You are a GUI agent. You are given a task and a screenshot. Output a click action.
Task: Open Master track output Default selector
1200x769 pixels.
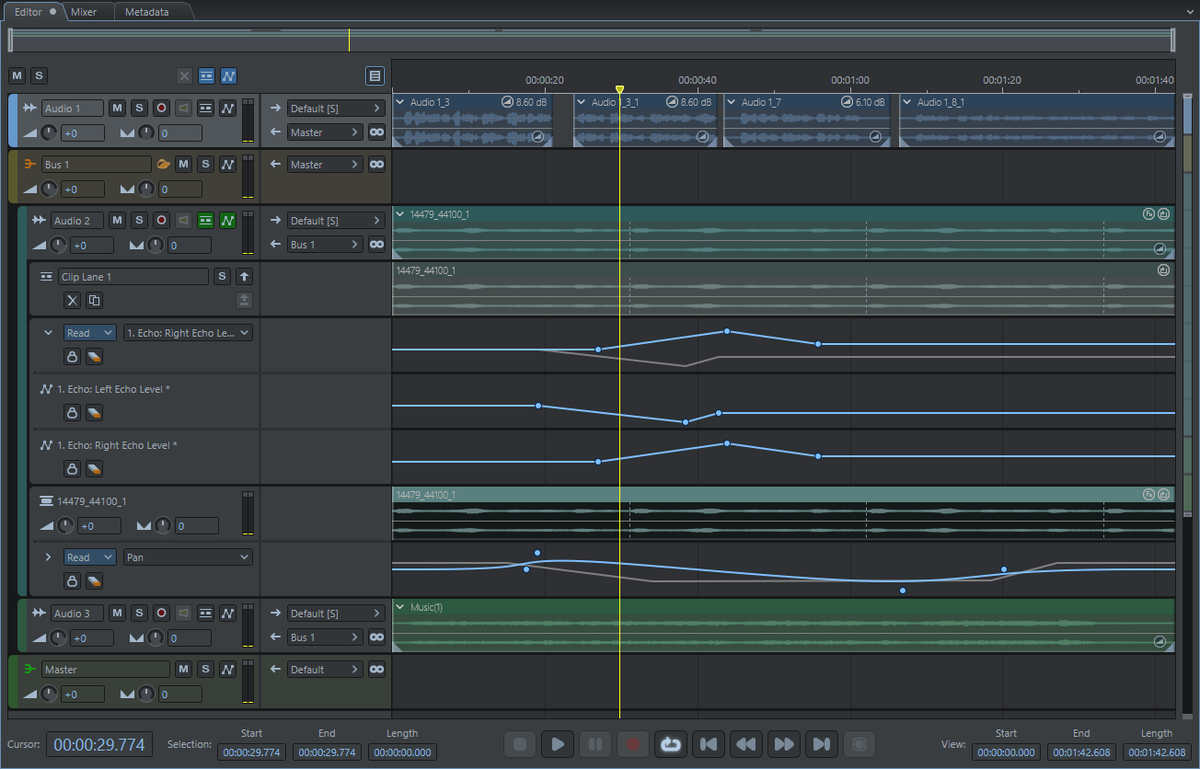pos(324,669)
